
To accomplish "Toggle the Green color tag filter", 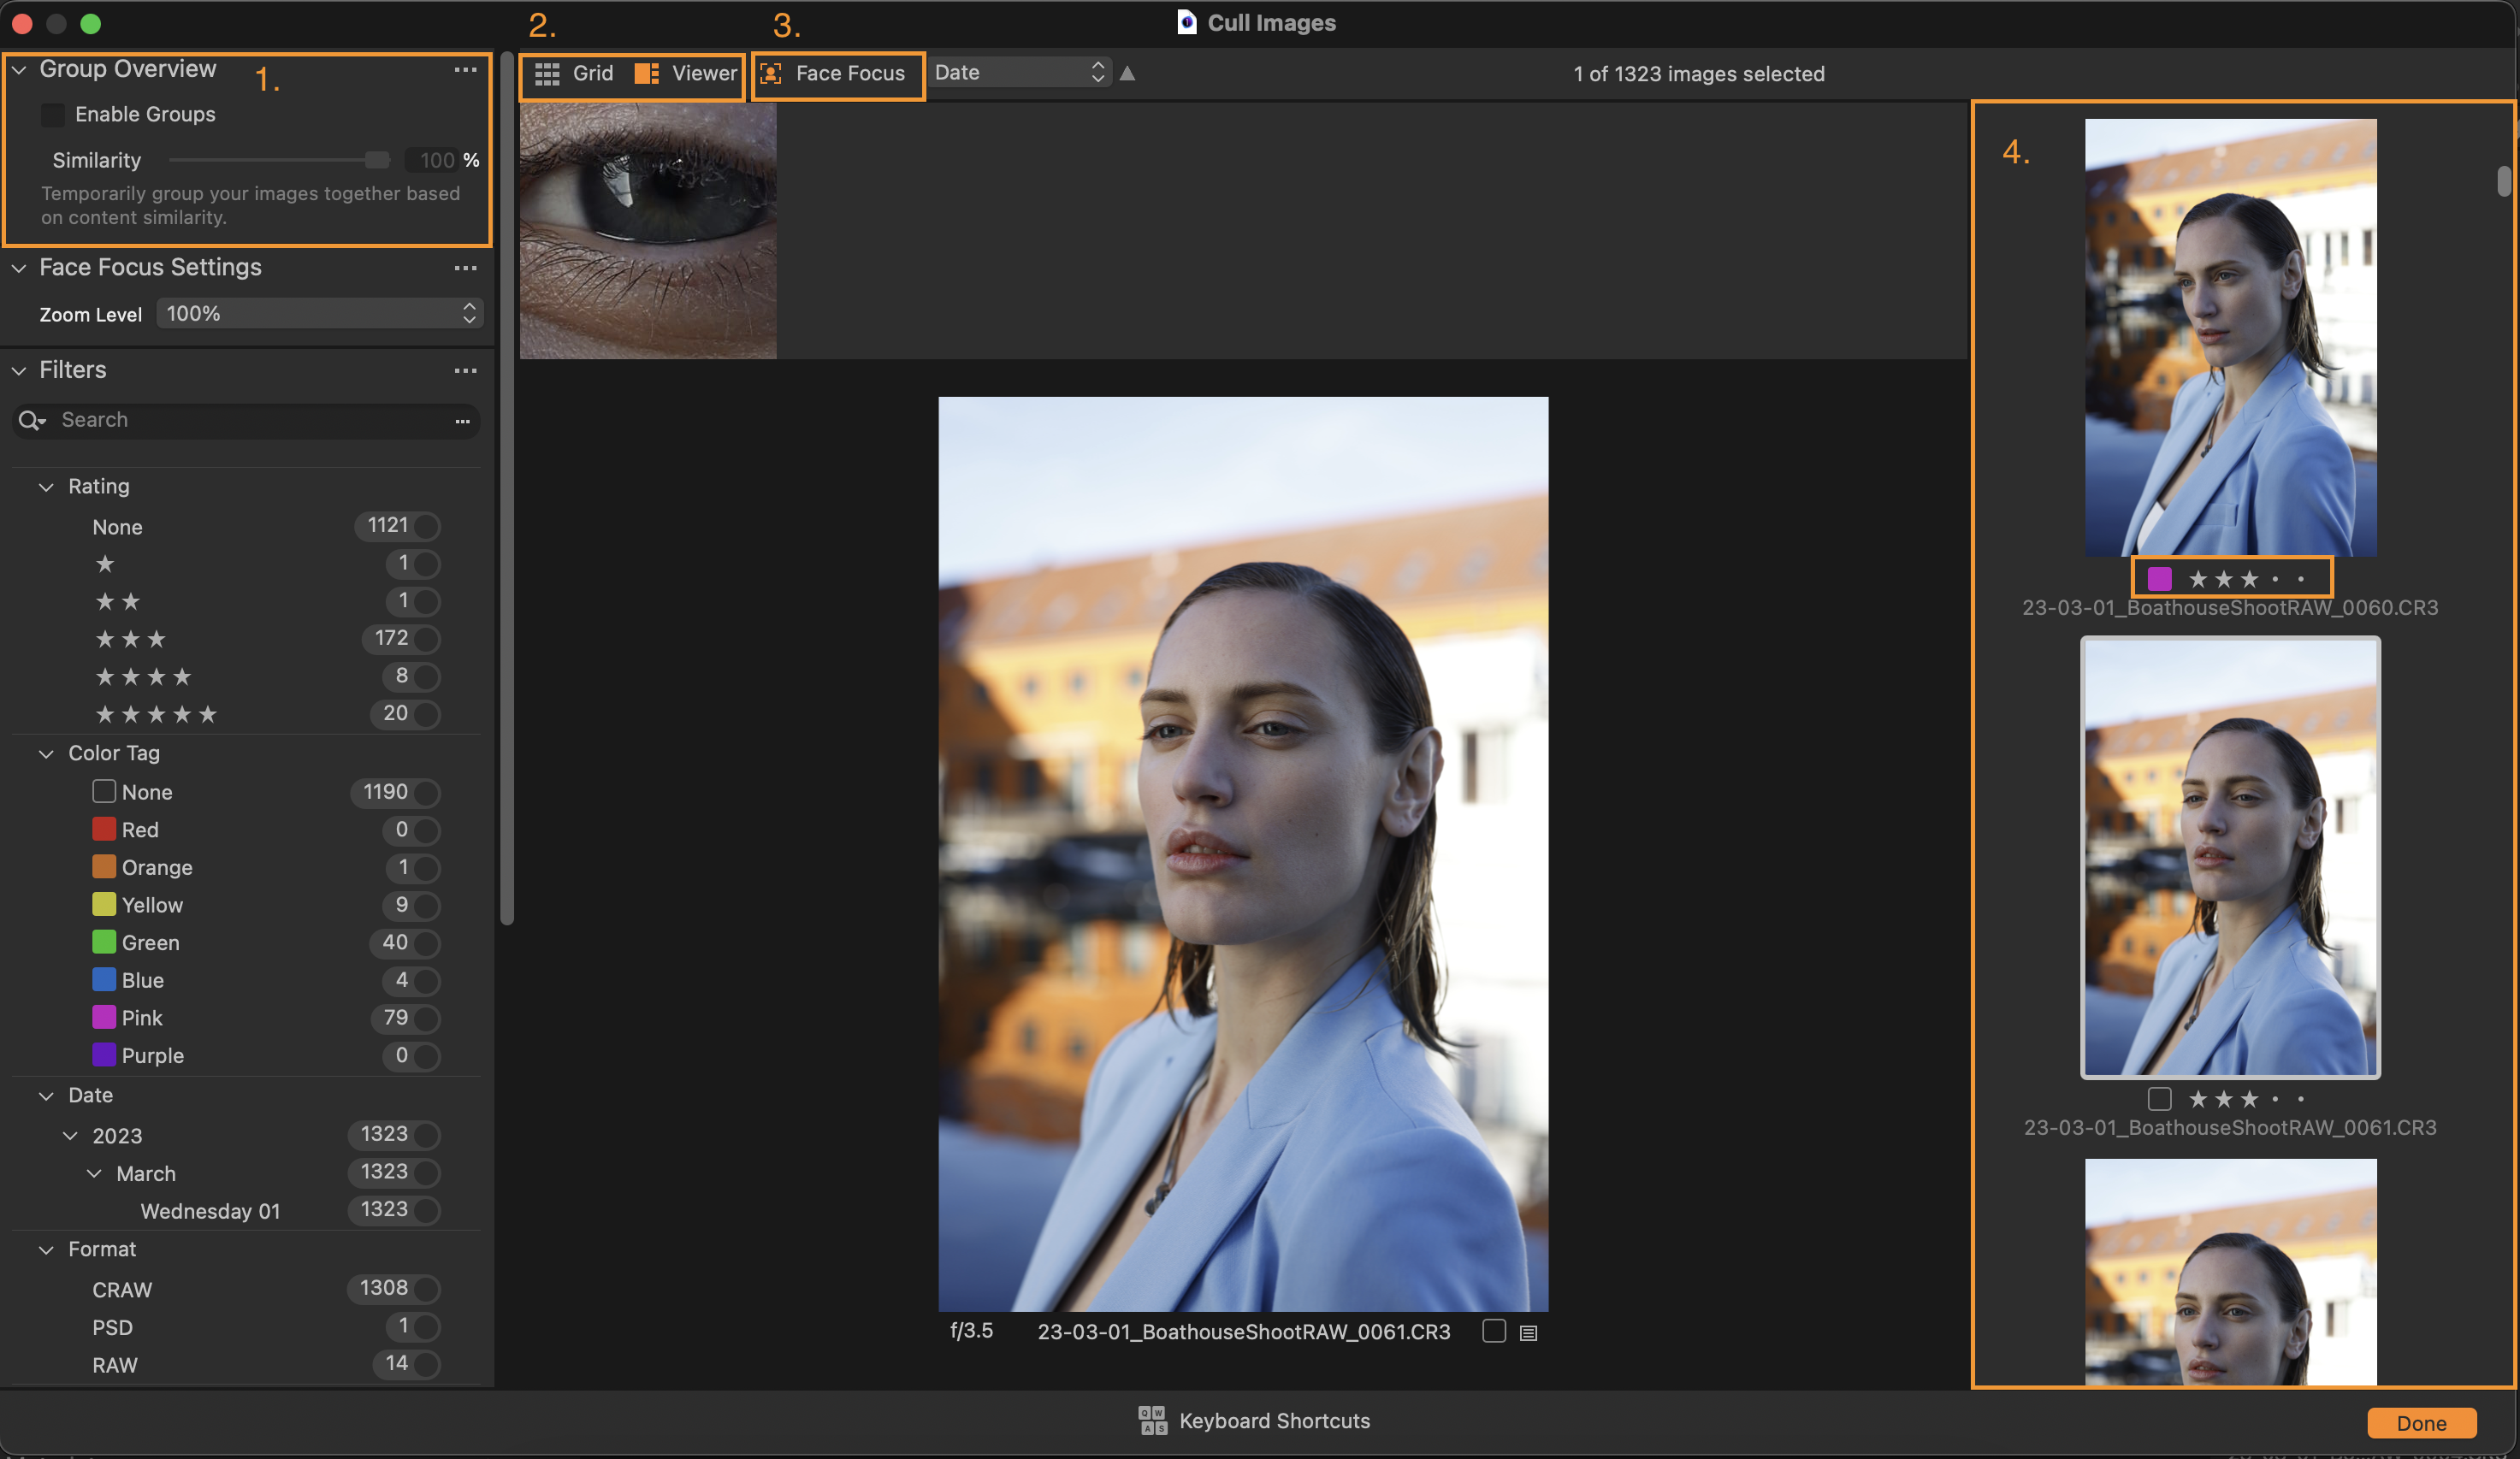I will (427, 943).
